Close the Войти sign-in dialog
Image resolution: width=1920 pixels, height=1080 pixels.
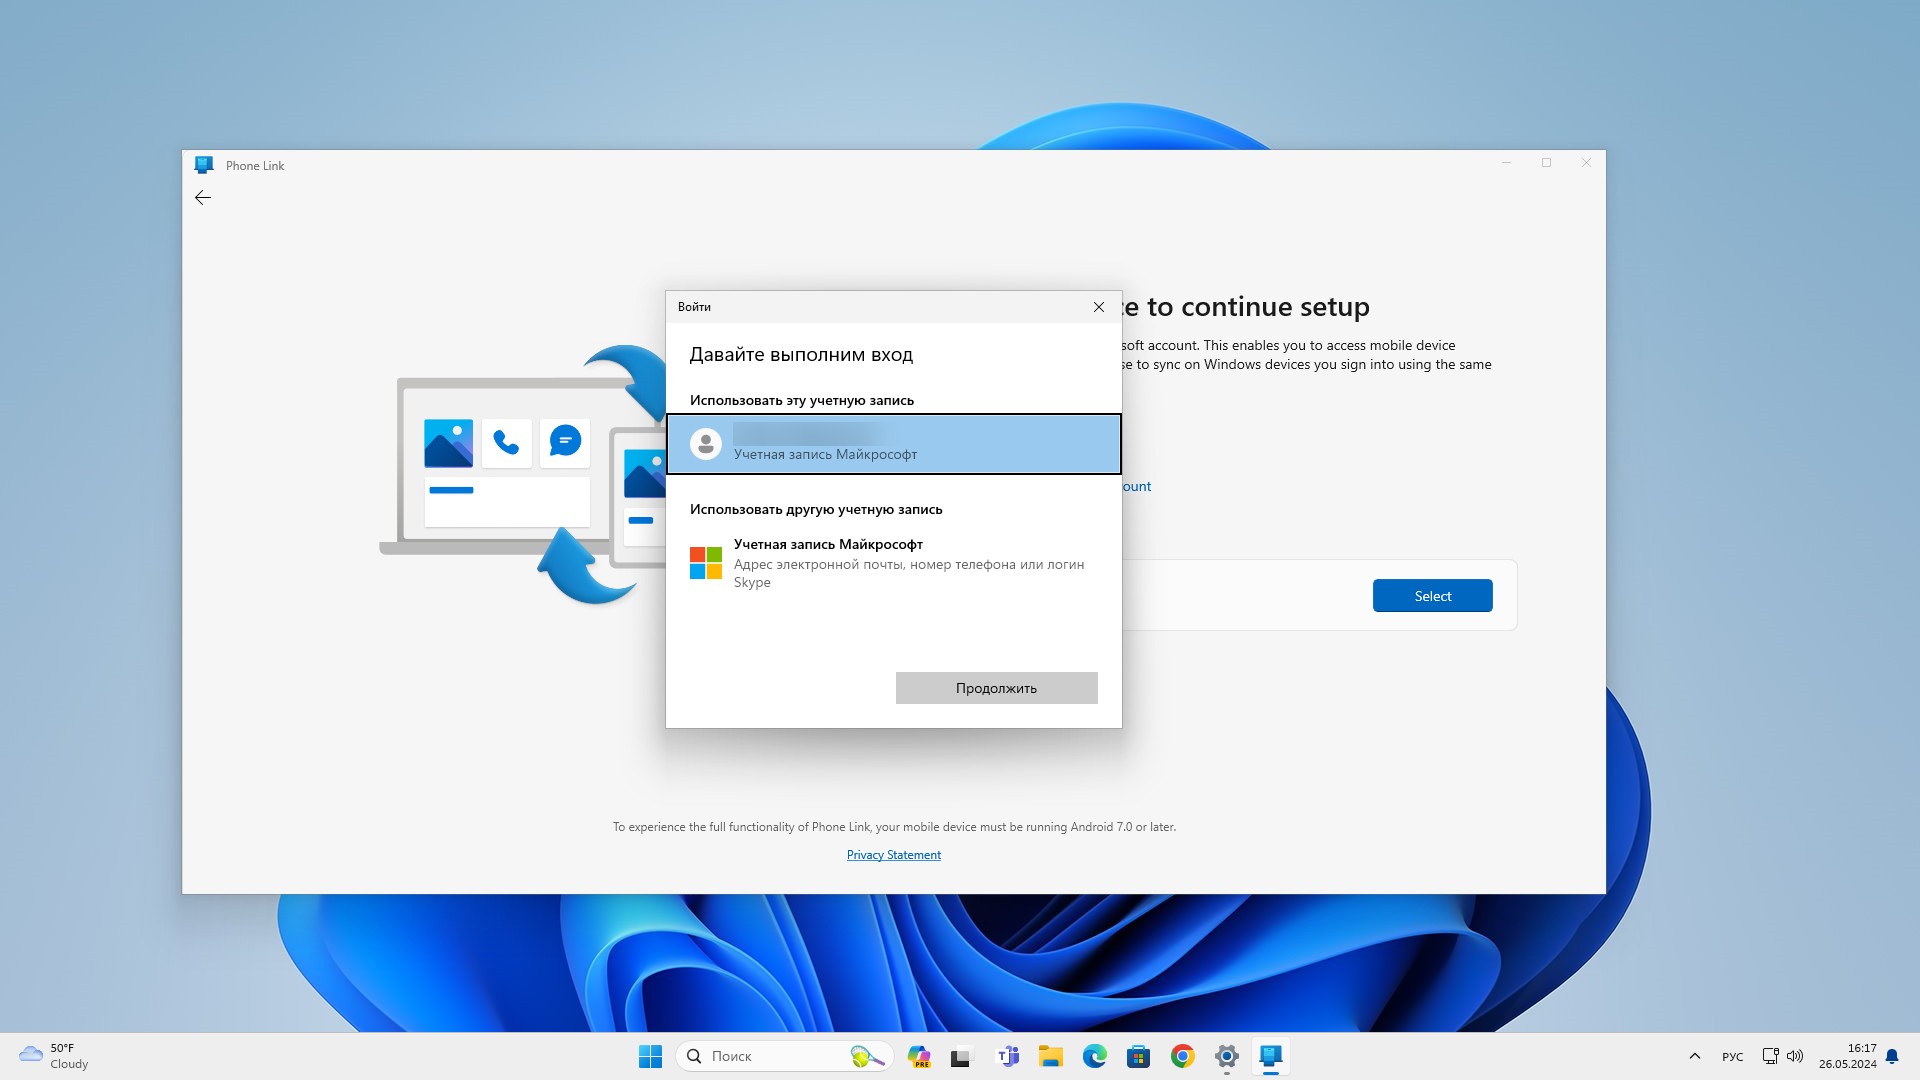[1098, 306]
